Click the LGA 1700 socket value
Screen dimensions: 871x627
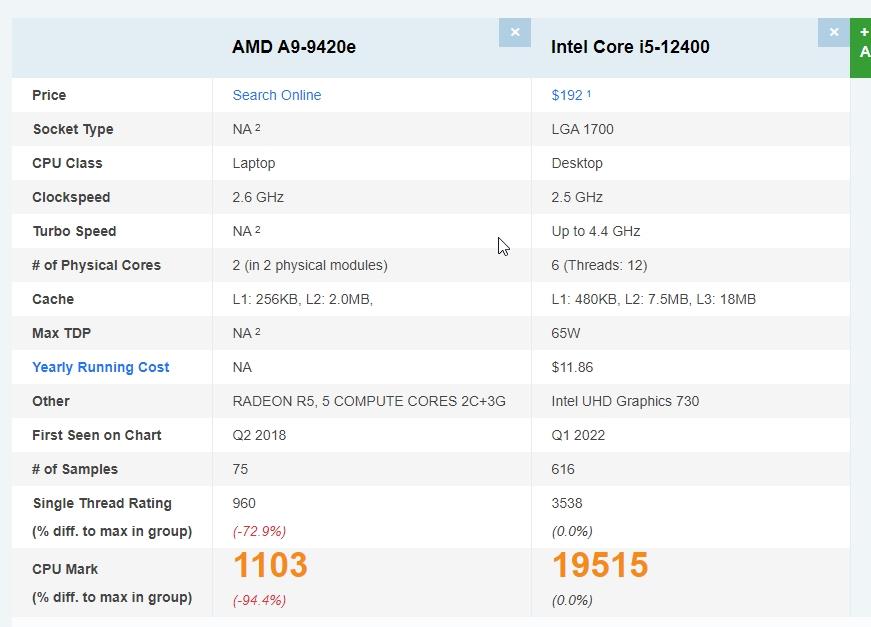point(582,129)
